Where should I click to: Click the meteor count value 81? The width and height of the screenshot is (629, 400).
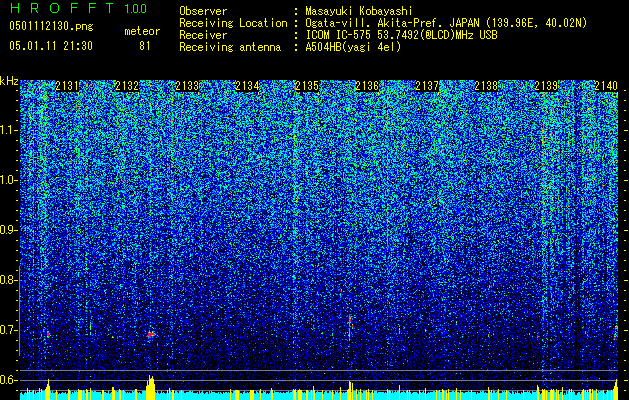tap(145, 46)
